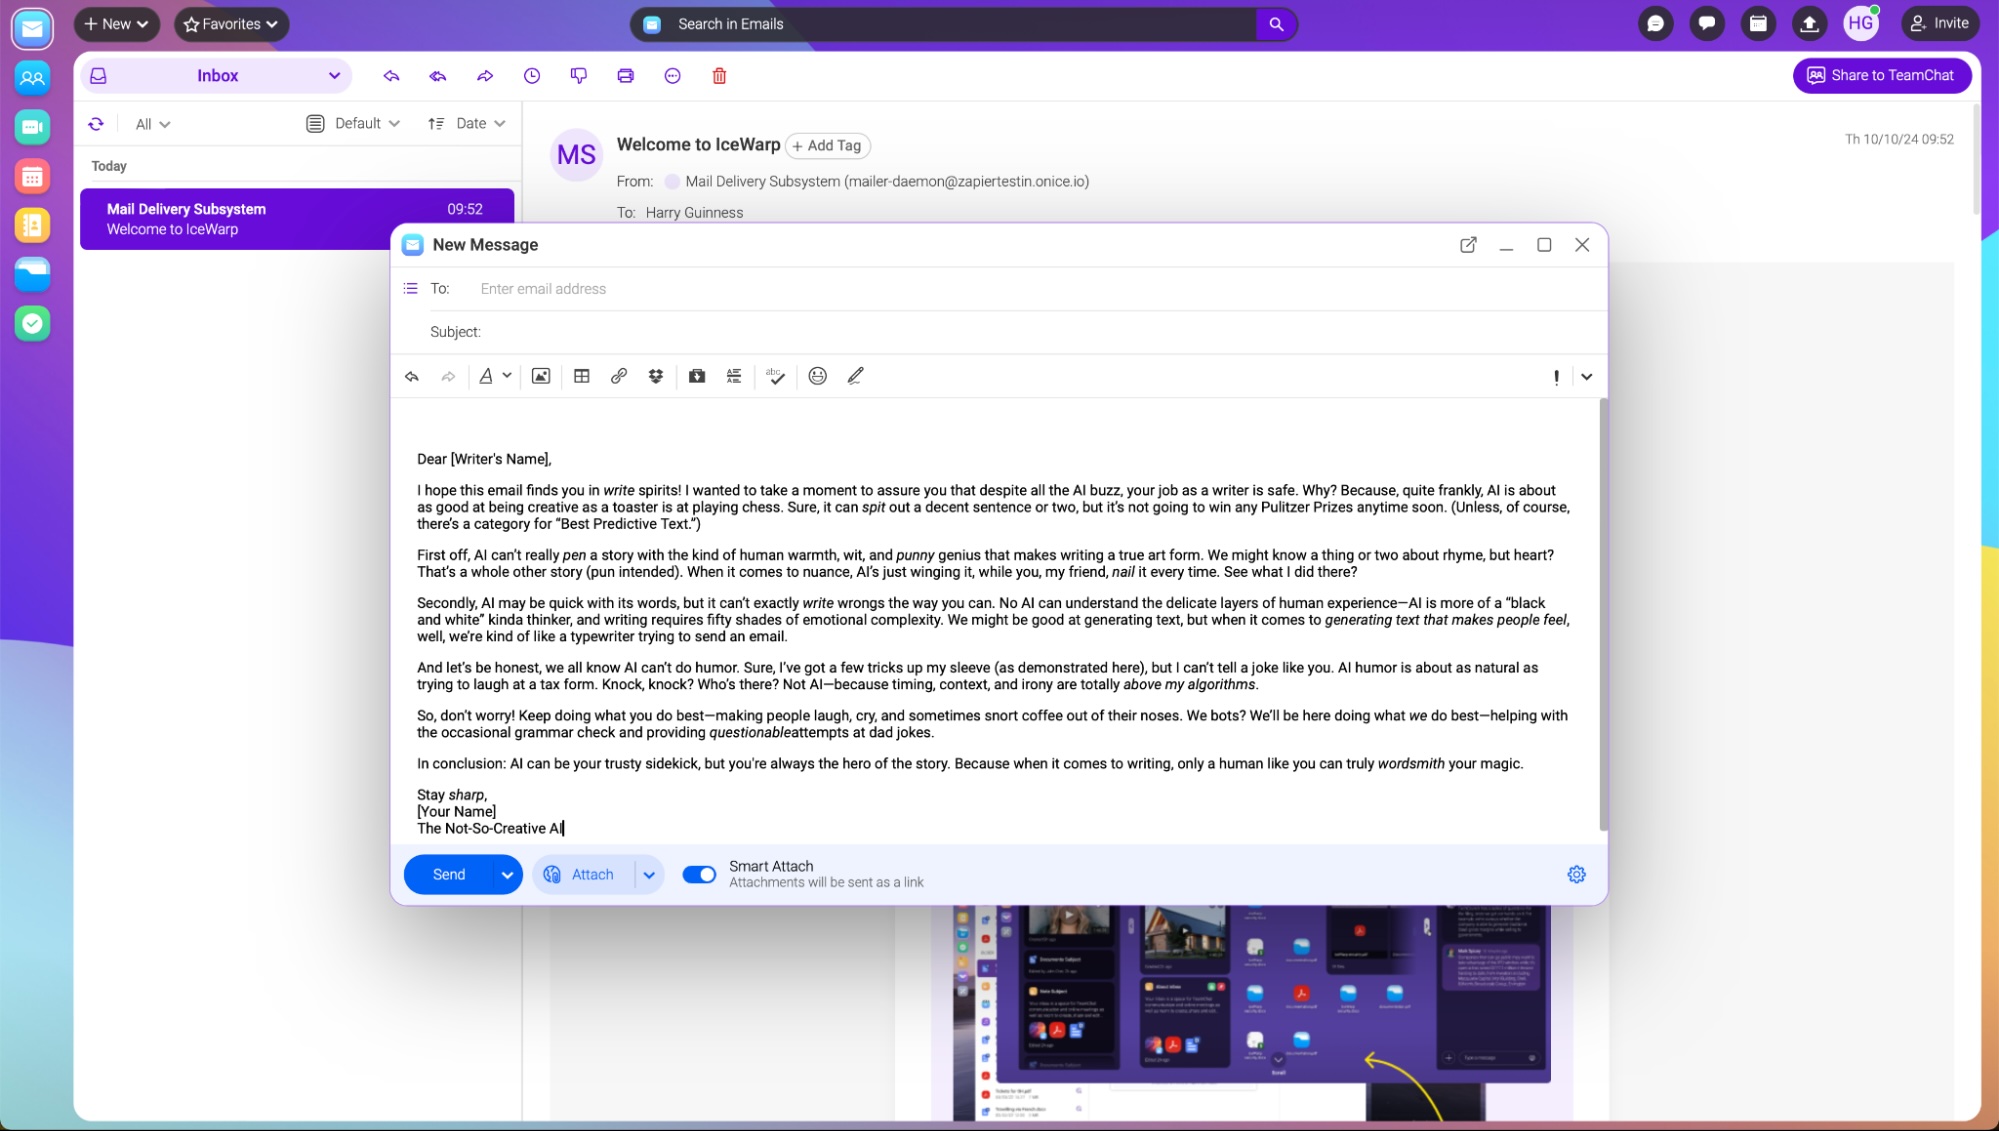Image resolution: width=1999 pixels, height=1131 pixels.
Task: Open the All messages filter dropdown
Action: [x=151, y=123]
